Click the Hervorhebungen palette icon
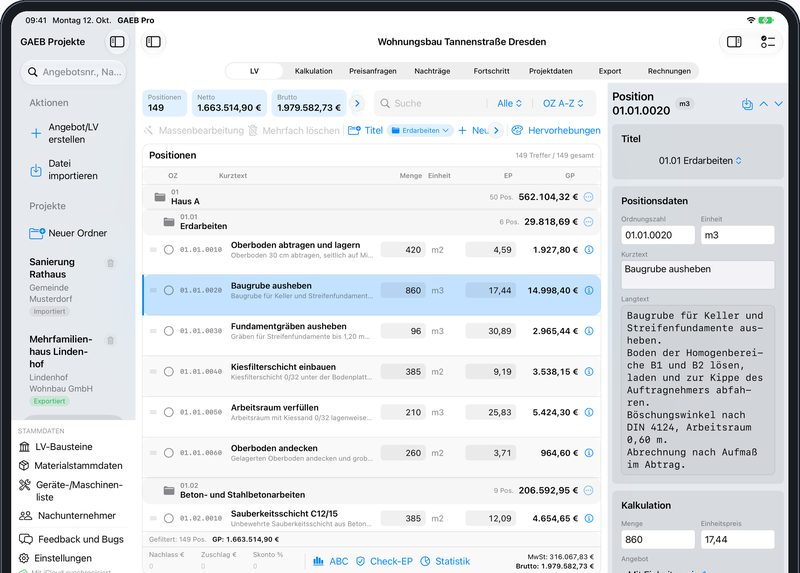This screenshot has width=800, height=573. click(x=517, y=131)
